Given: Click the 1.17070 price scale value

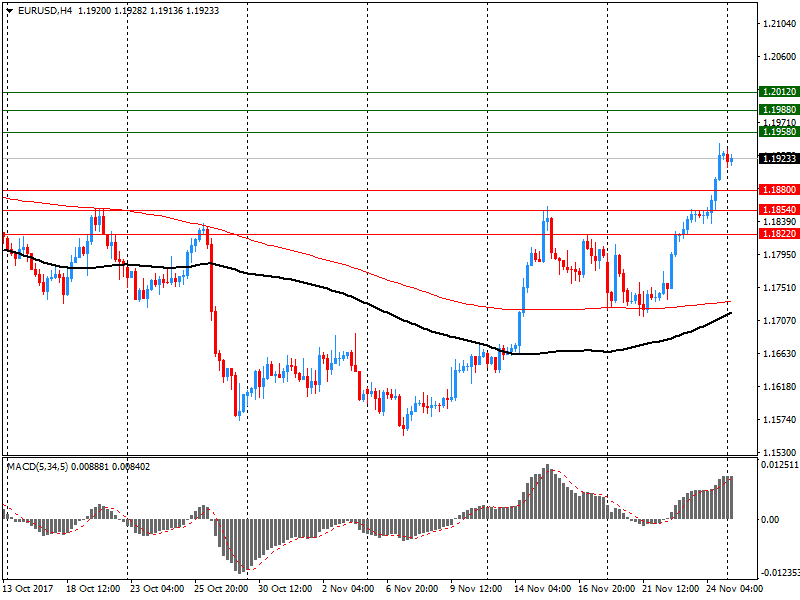Looking at the screenshot, I should [x=780, y=320].
